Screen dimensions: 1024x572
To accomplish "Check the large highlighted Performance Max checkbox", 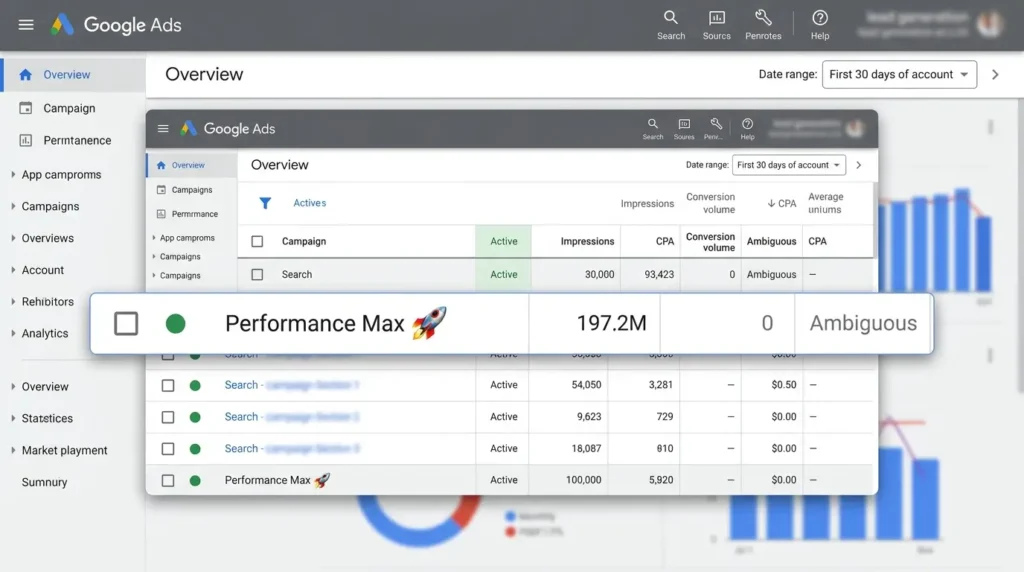I will 126,323.
